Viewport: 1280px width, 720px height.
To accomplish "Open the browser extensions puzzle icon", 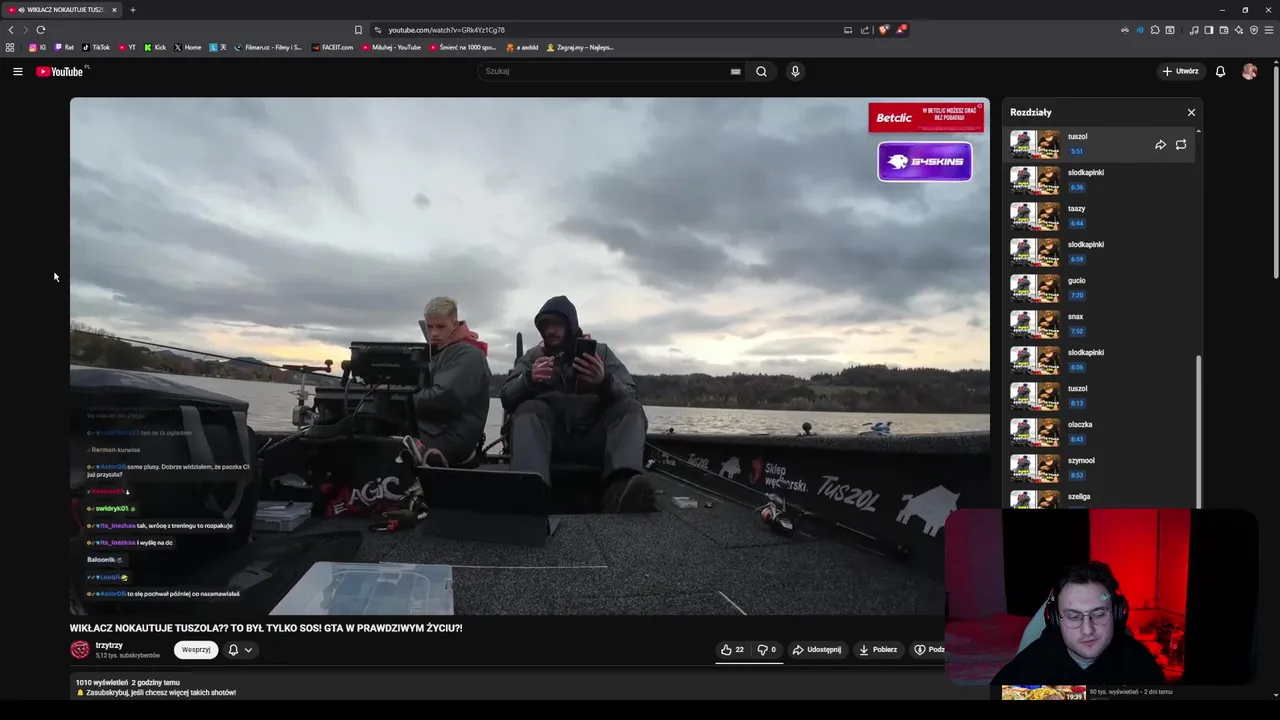I will [x=1155, y=30].
